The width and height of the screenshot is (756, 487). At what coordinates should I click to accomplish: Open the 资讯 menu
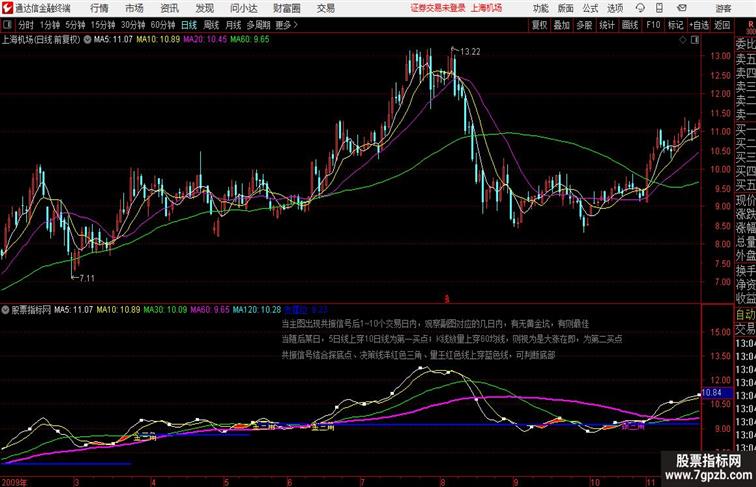tap(169, 8)
